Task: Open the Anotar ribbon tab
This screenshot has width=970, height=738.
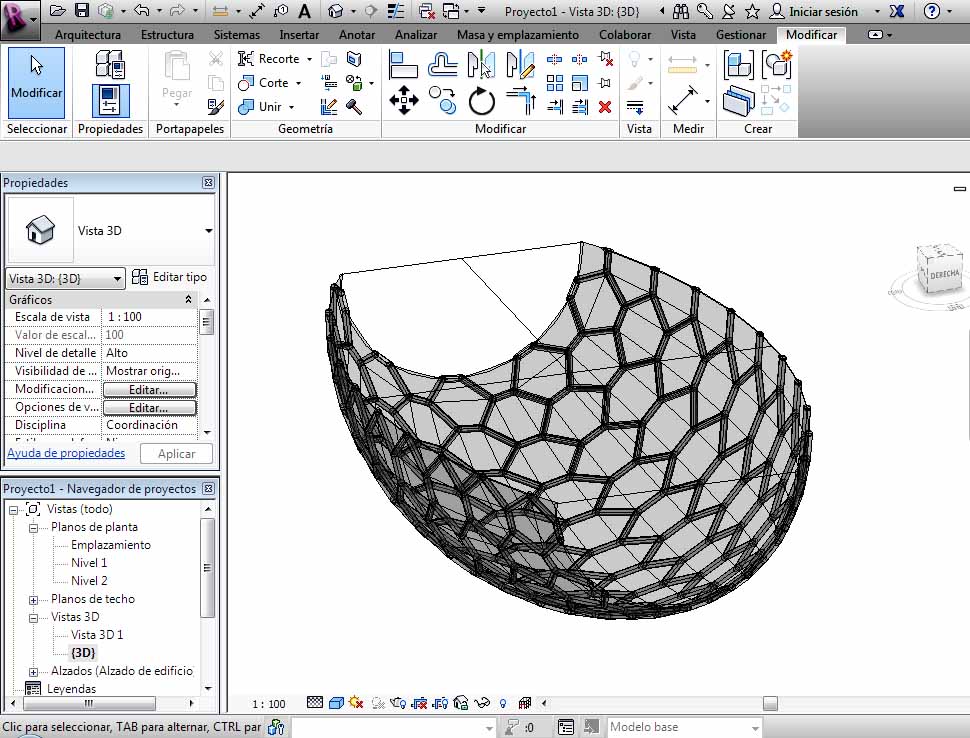Action: [x=356, y=34]
